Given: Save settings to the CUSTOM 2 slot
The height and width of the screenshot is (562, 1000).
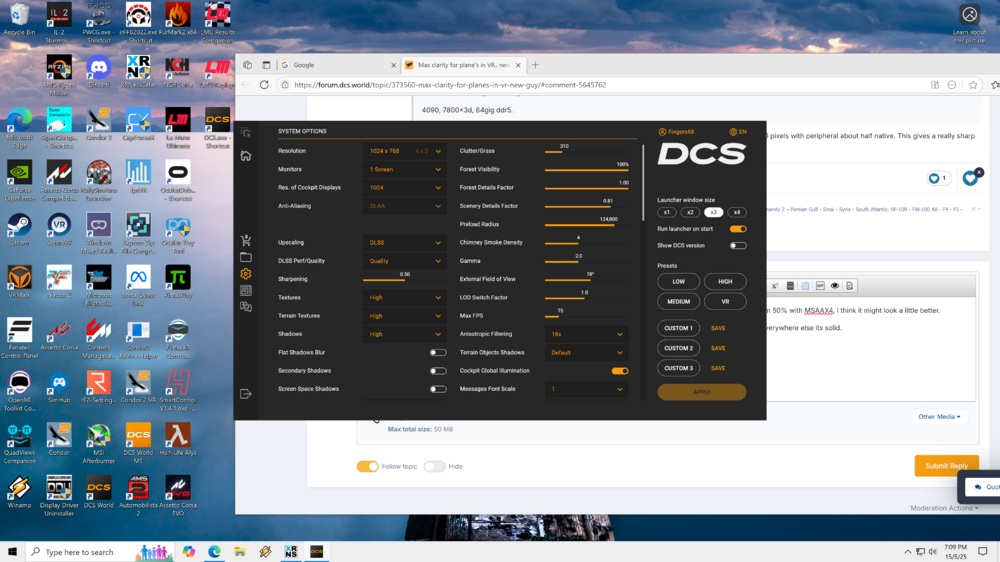Looking at the screenshot, I should tap(718, 348).
